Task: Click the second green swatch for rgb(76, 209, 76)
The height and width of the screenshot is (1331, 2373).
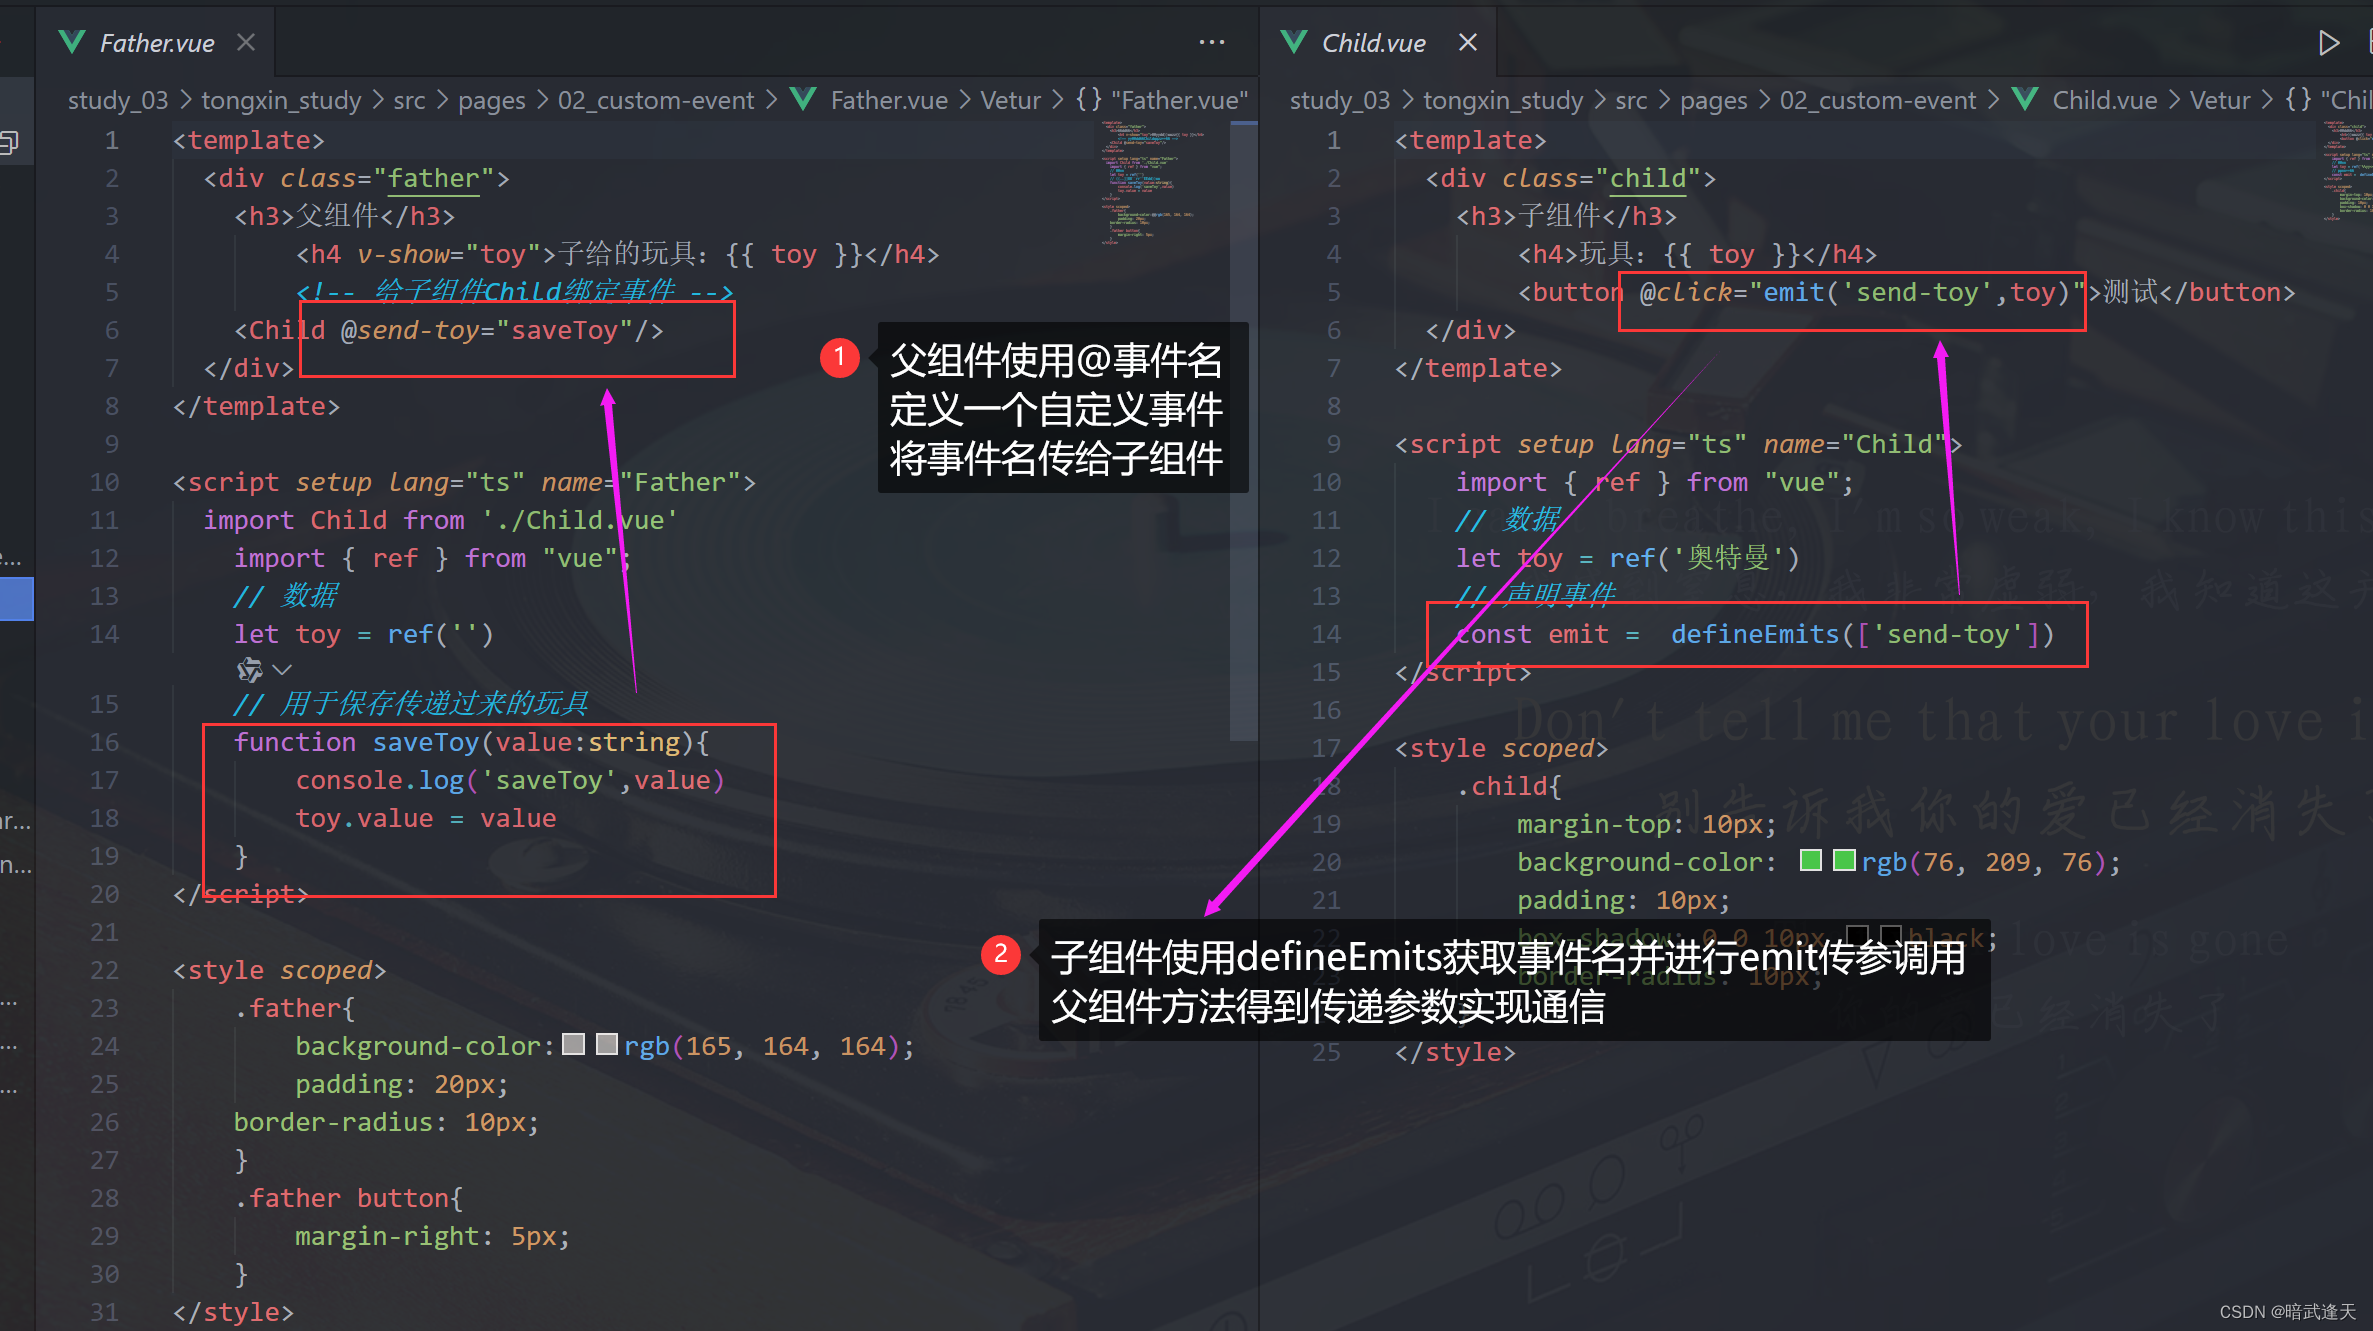Action: pos(1844,861)
